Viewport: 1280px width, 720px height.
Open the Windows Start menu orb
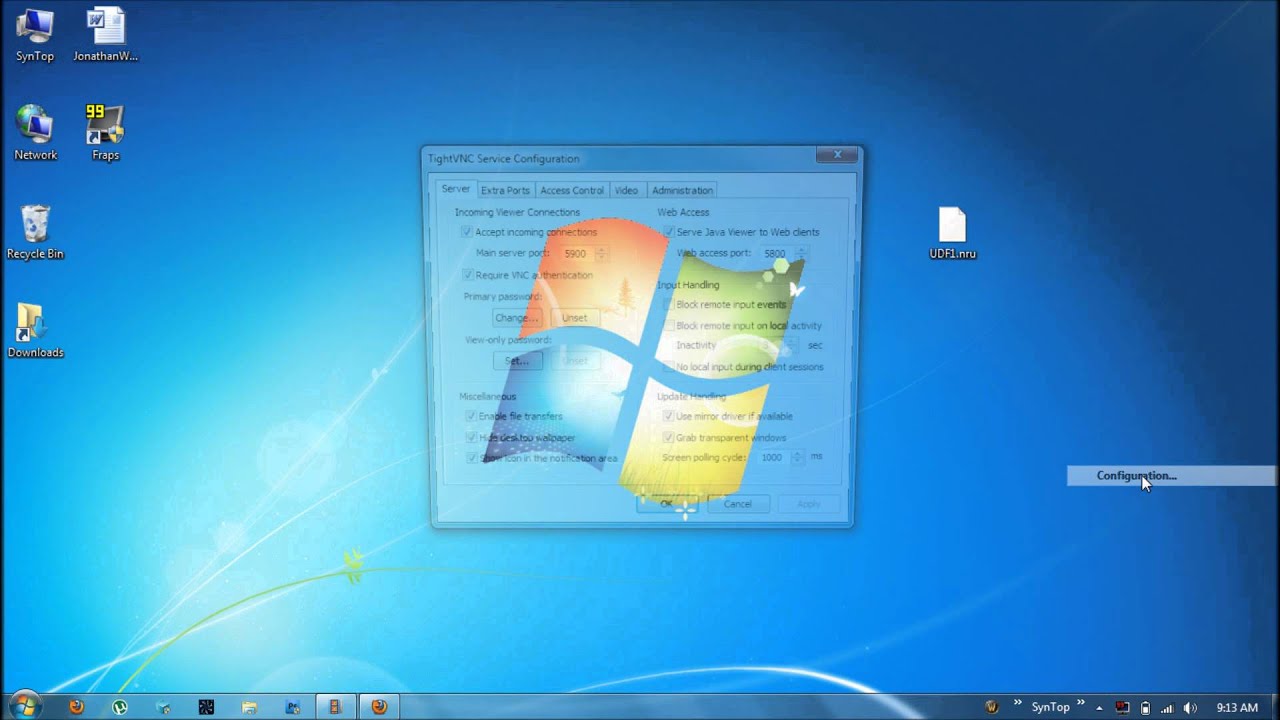pyautogui.click(x=25, y=706)
